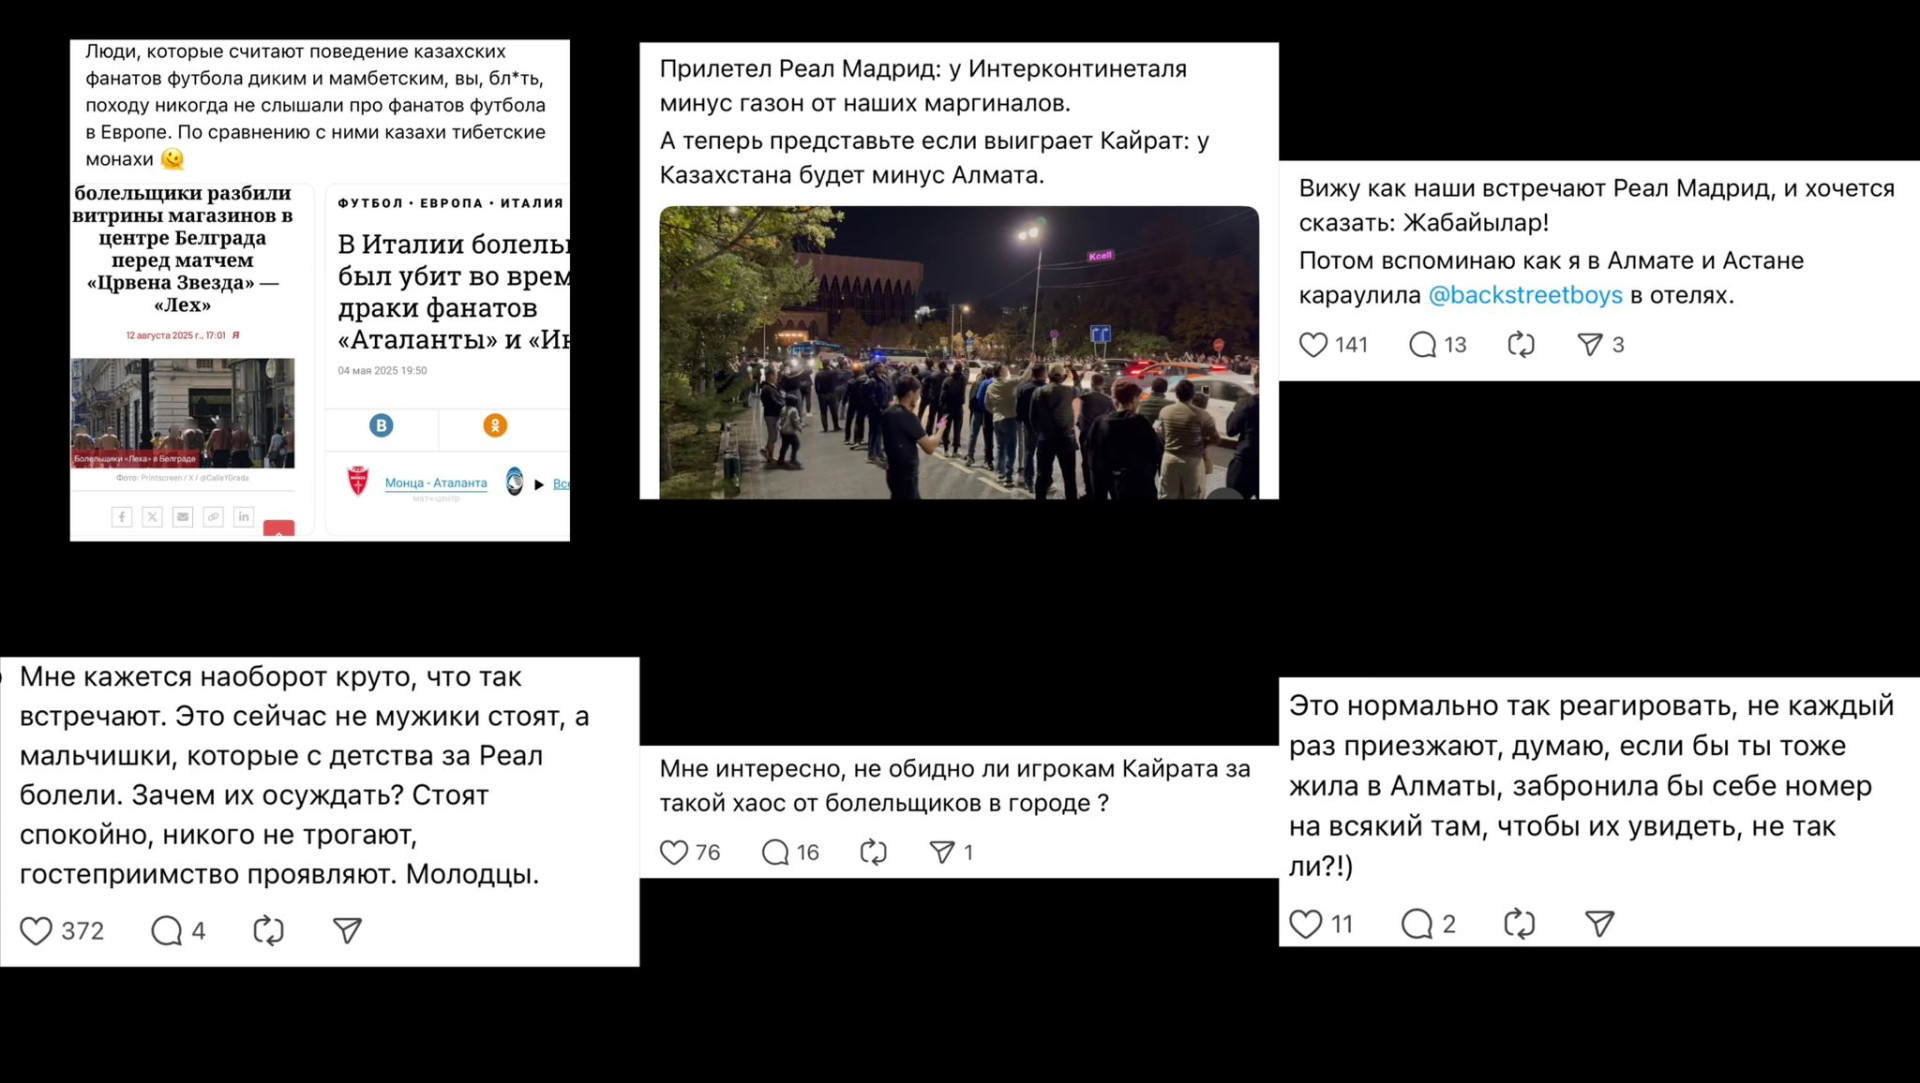
Task: Click the Odnoklassniki share icon
Action: tap(495, 426)
